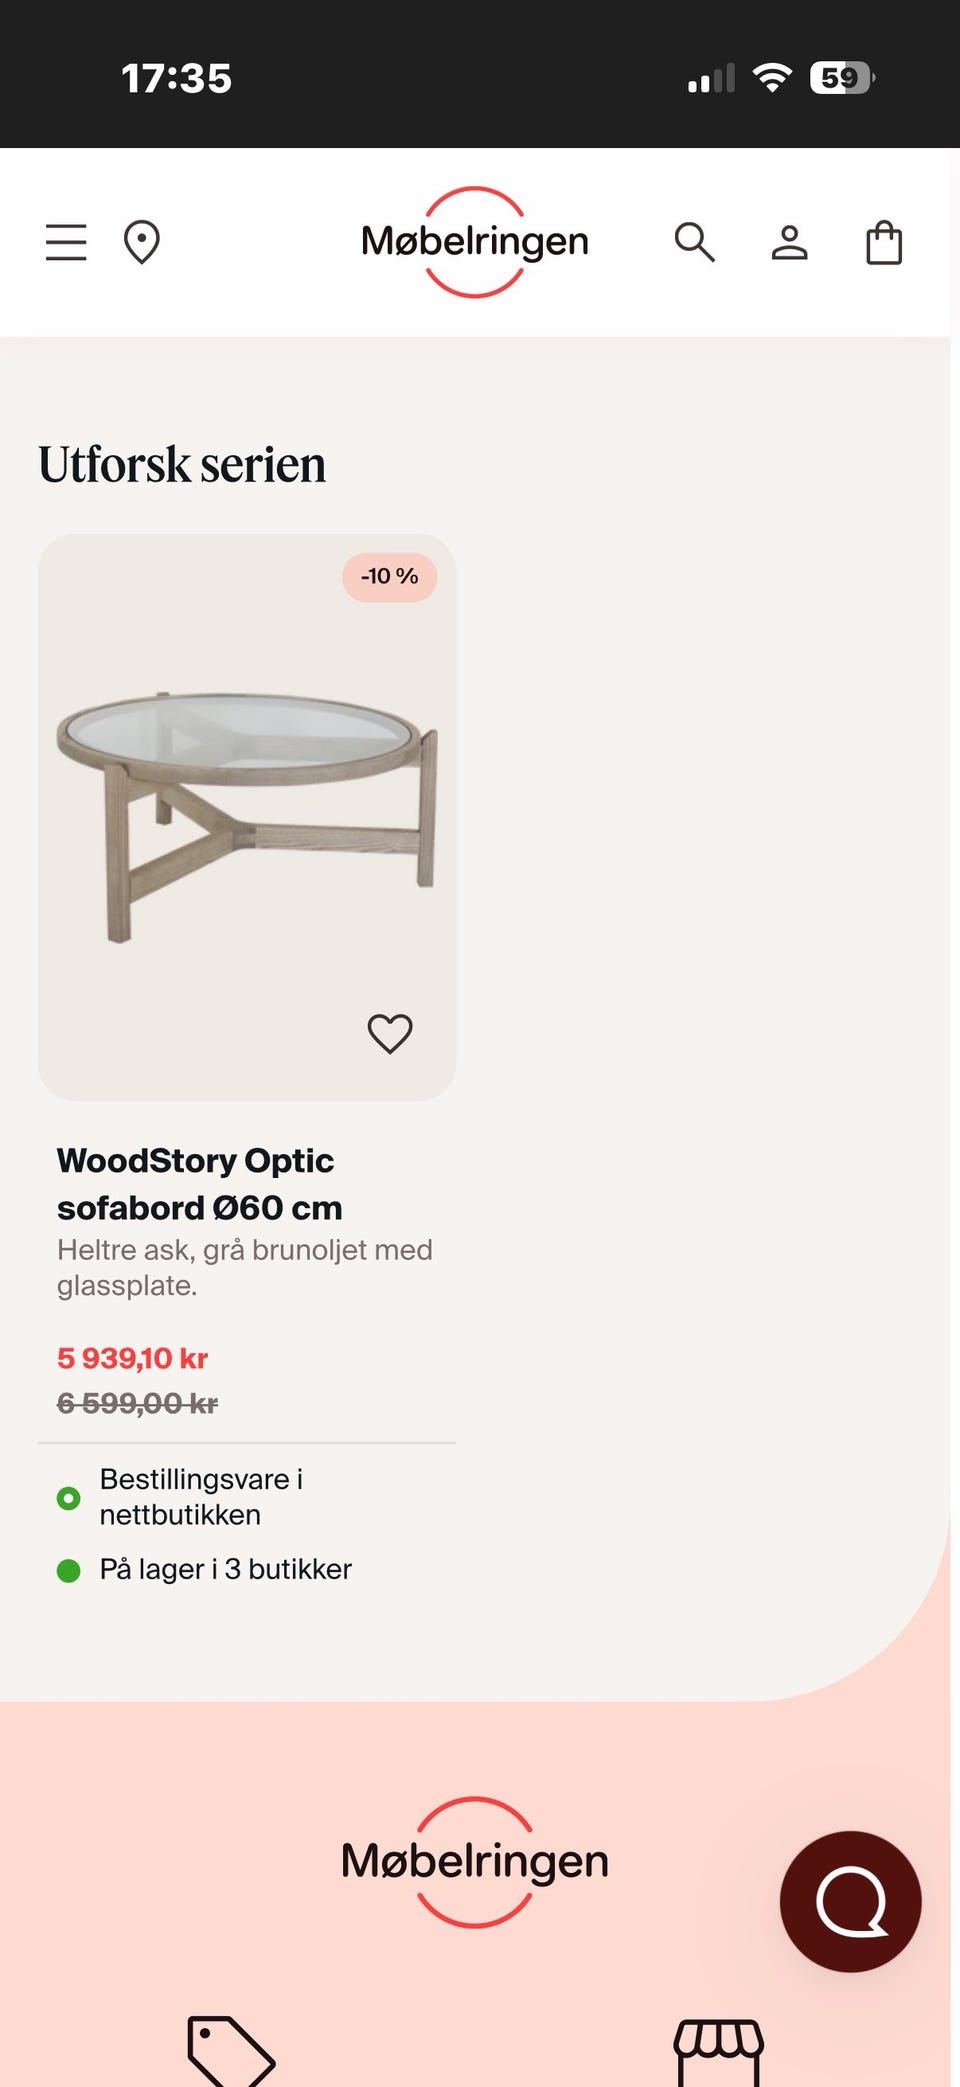Open the user account icon
The width and height of the screenshot is (960, 2087).
[789, 242]
